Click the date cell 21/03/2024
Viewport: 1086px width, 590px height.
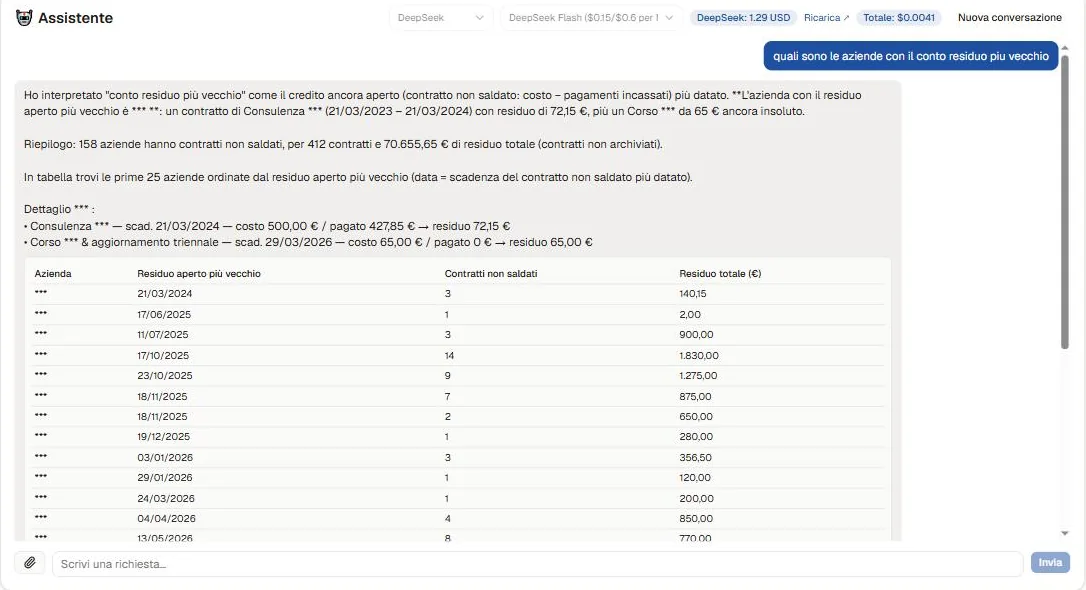165,294
